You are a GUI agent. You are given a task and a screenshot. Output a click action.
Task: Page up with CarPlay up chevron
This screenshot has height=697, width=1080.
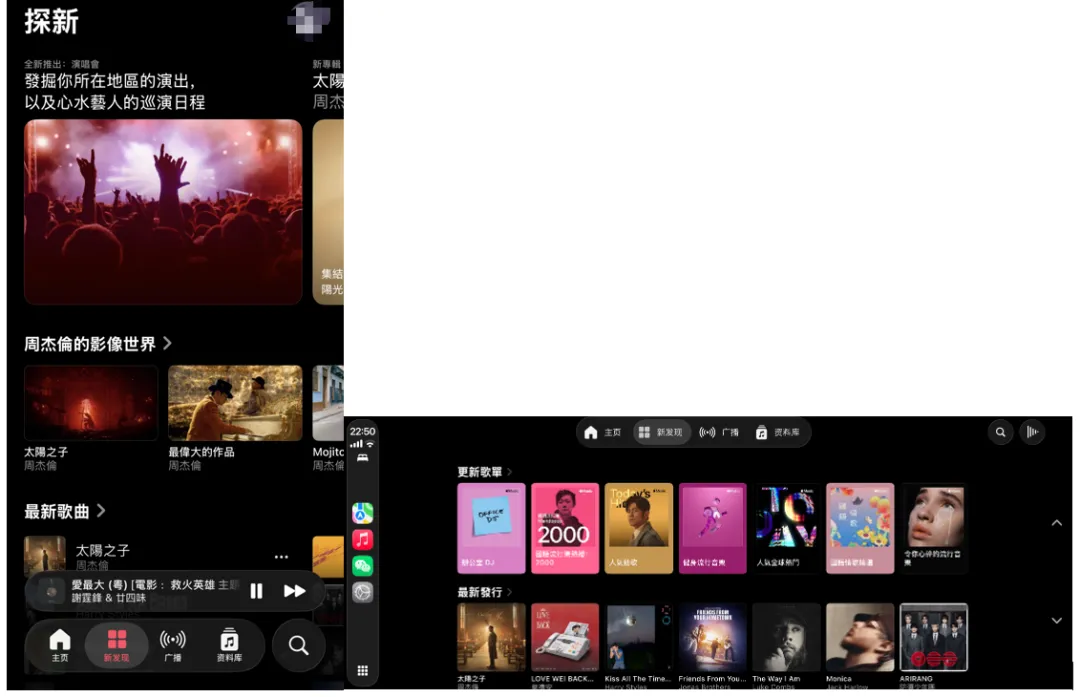click(1056, 523)
